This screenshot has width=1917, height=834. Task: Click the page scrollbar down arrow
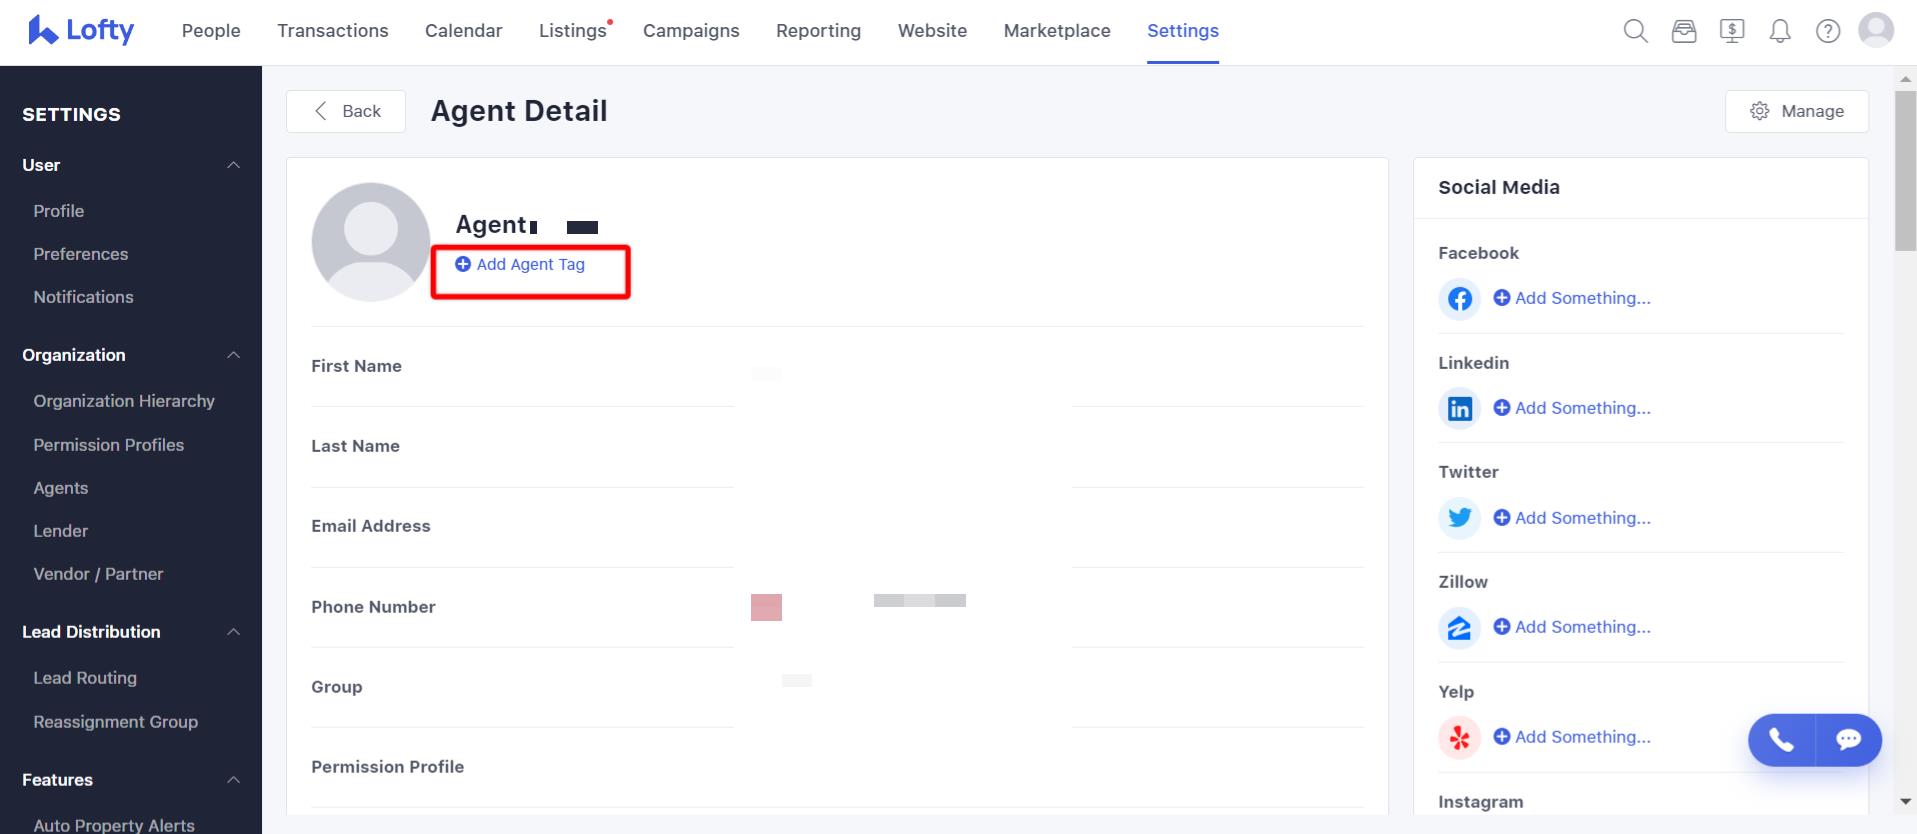coord(1905,802)
